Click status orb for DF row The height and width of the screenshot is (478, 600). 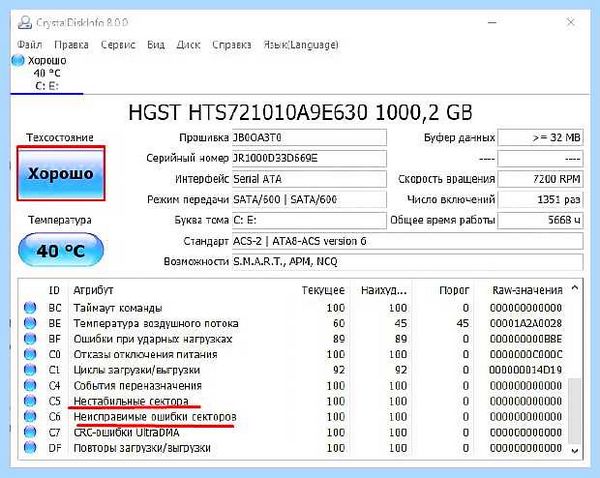pyautogui.click(x=30, y=447)
